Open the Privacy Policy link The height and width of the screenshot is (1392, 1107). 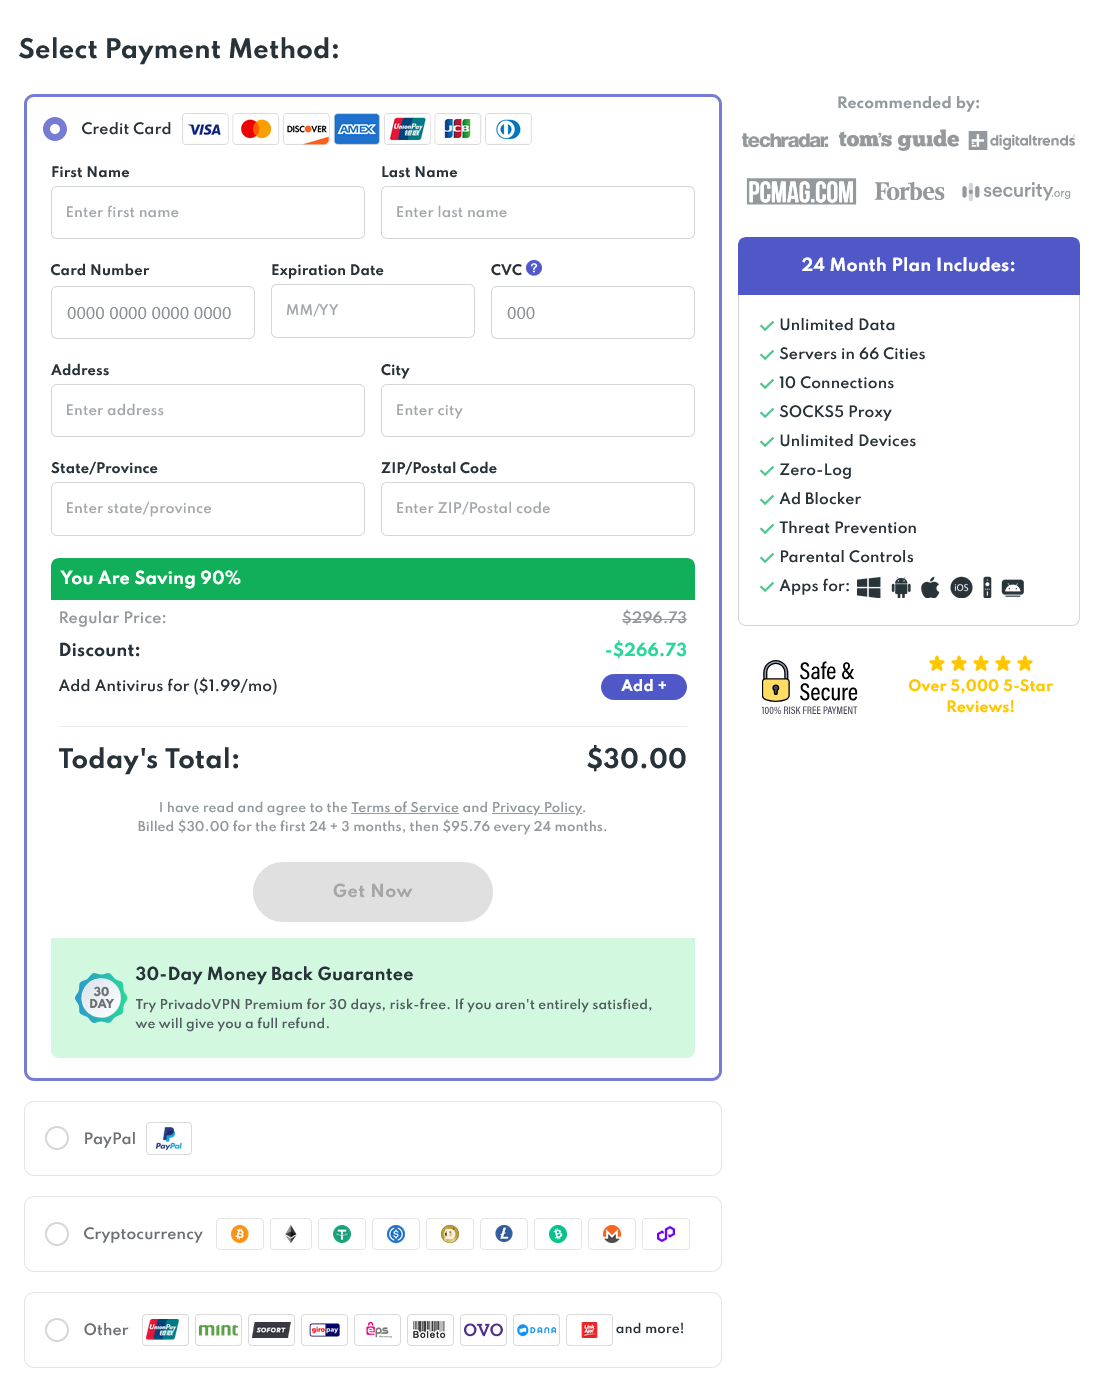coord(536,807)
